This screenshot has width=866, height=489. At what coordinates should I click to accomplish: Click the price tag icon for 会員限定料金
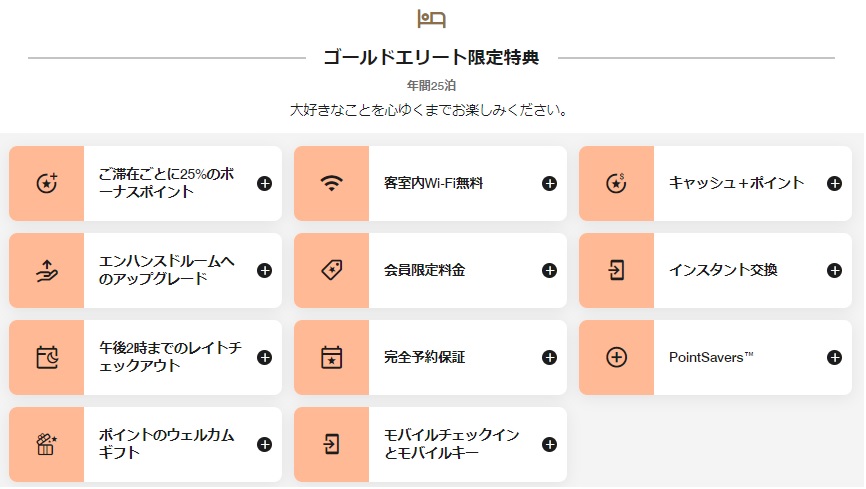tap(331, 270)
